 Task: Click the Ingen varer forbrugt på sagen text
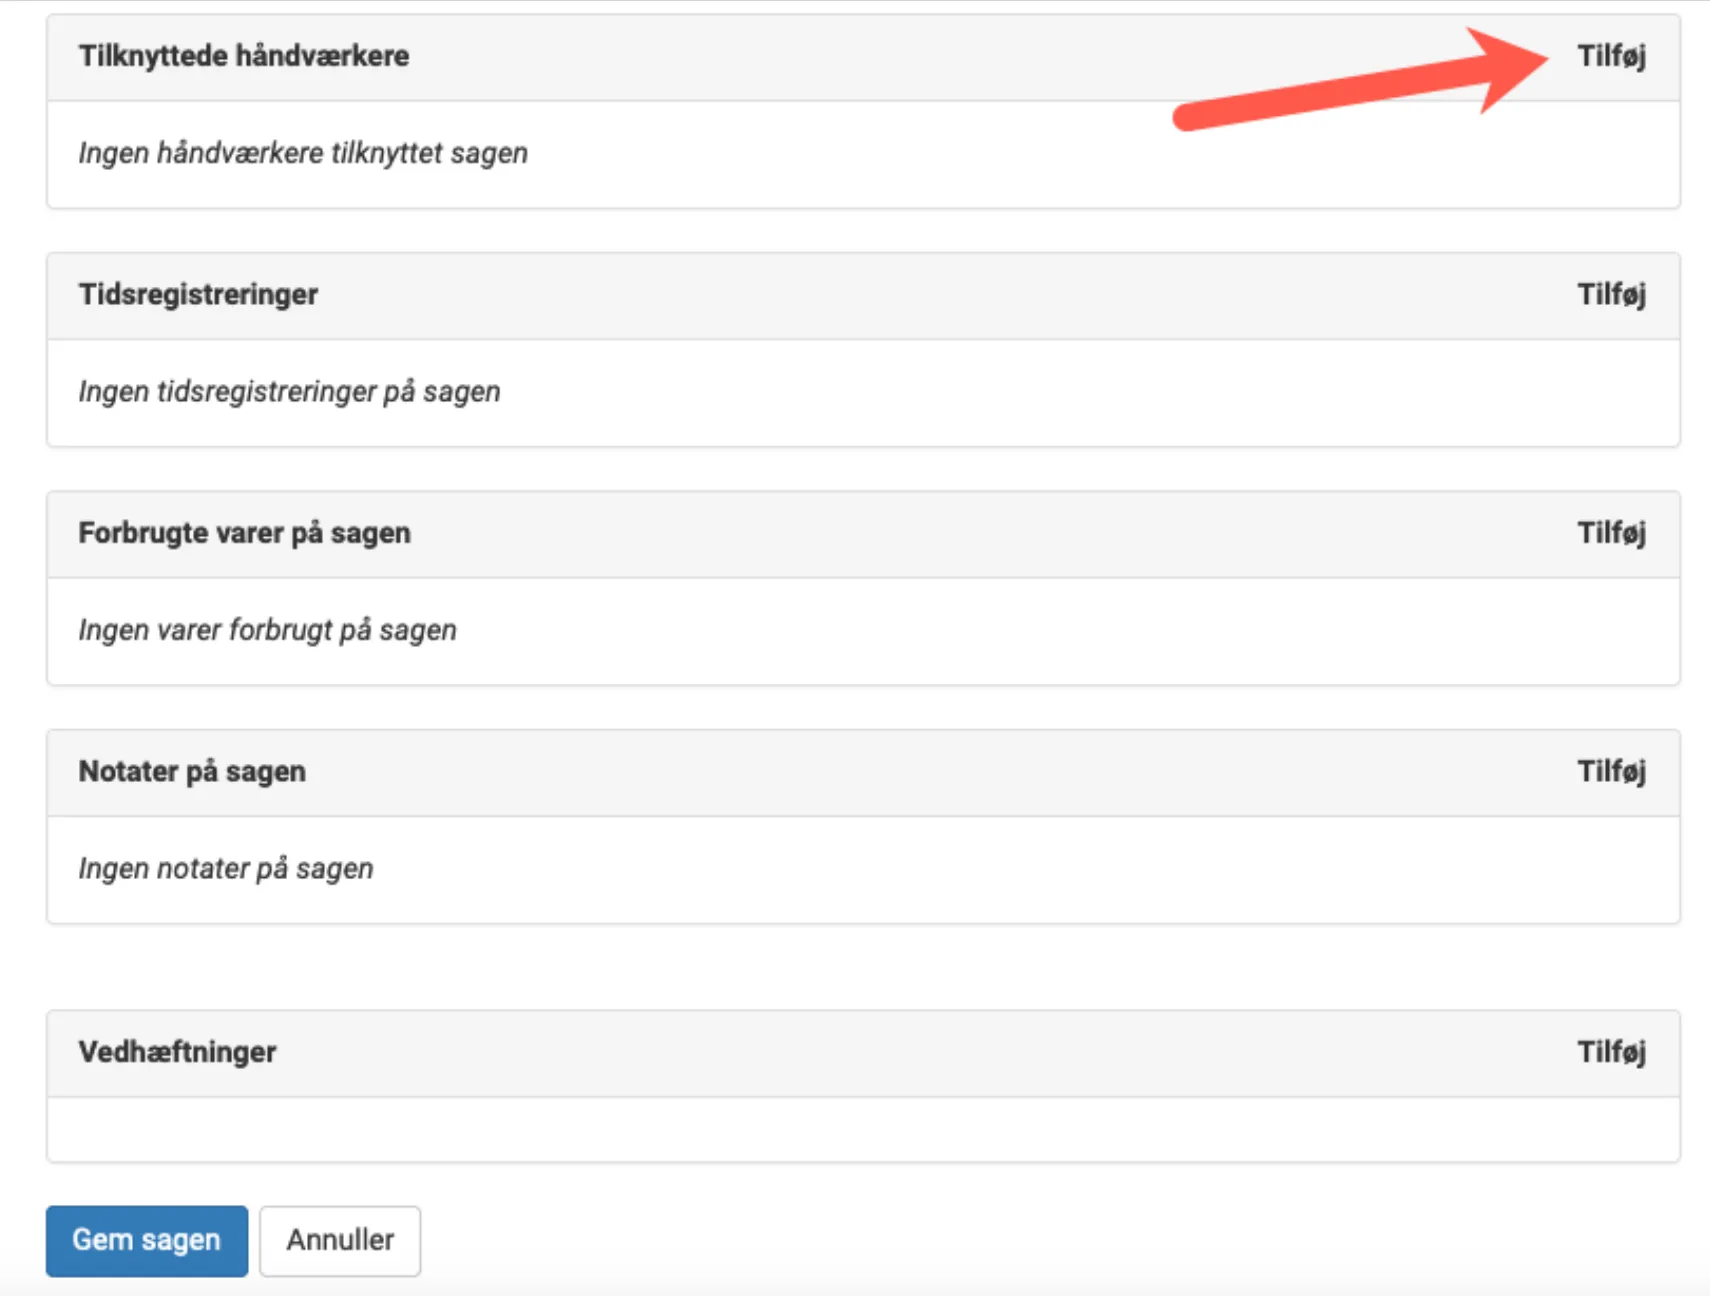tap(267, 630)
